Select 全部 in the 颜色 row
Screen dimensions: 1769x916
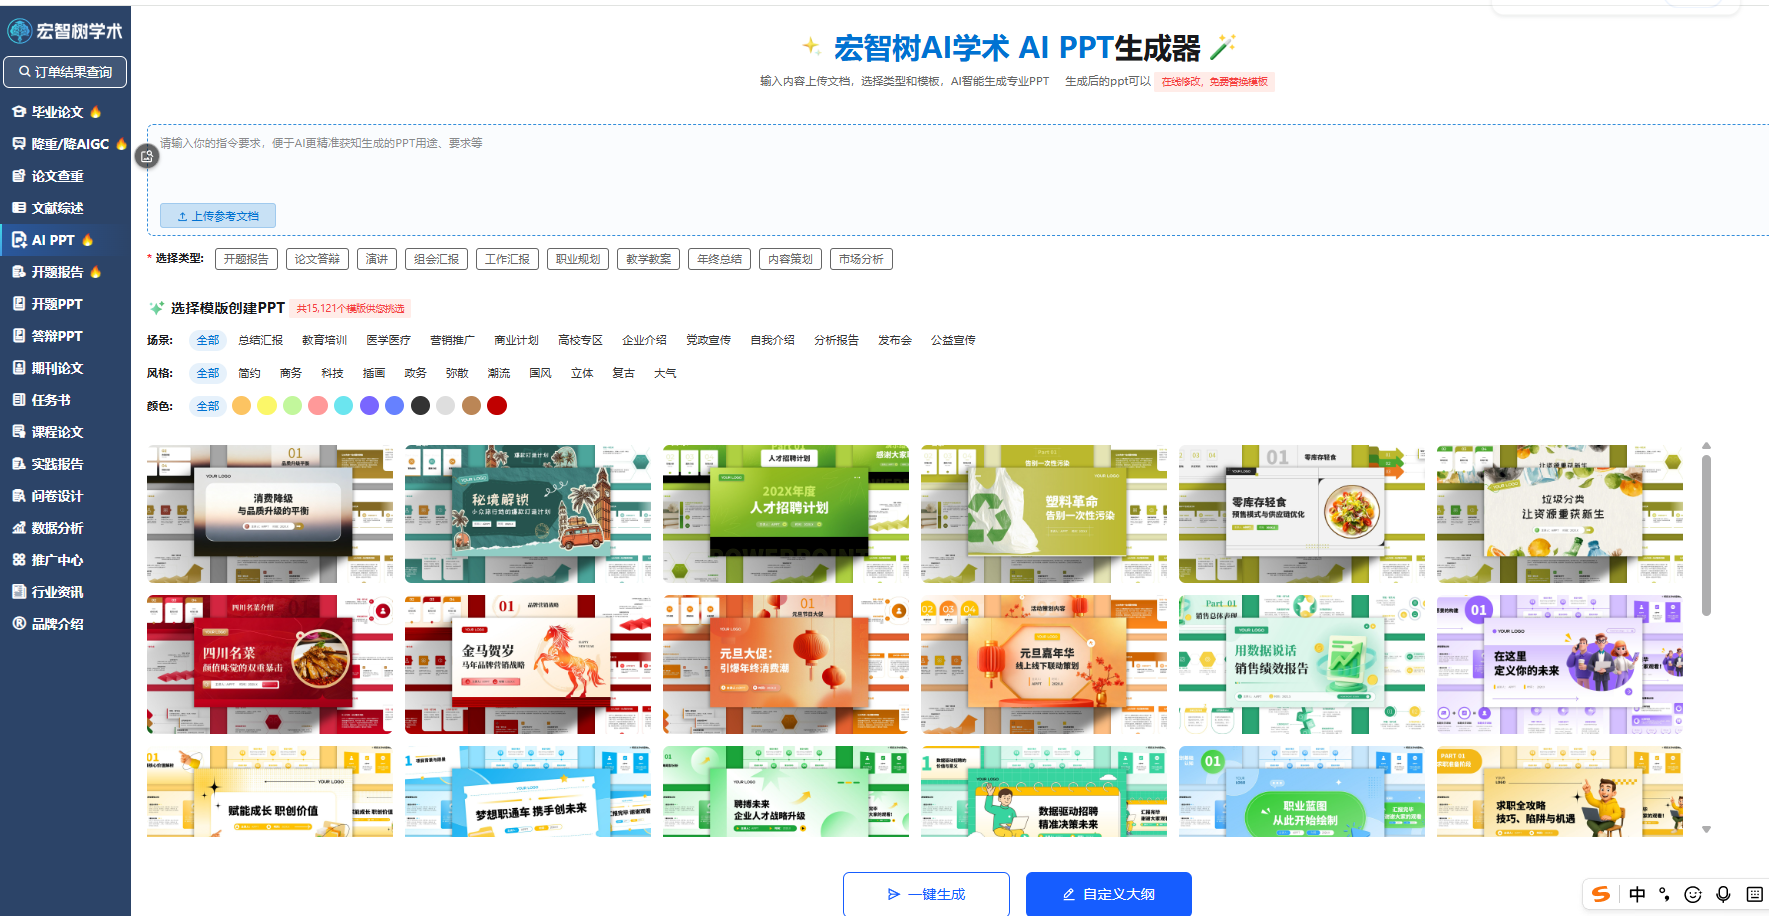click(x=208, y=406)
